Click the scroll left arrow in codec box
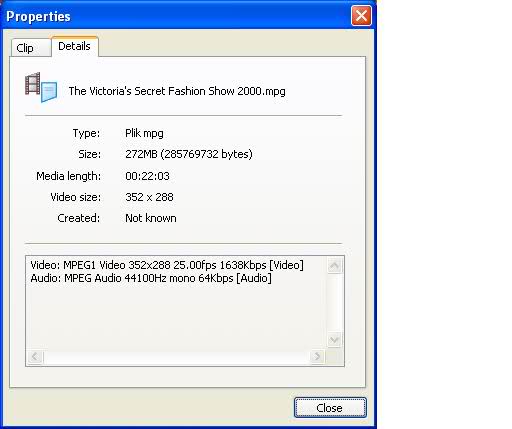The width and height of the screenshot is (512, 429). (35, 357)
